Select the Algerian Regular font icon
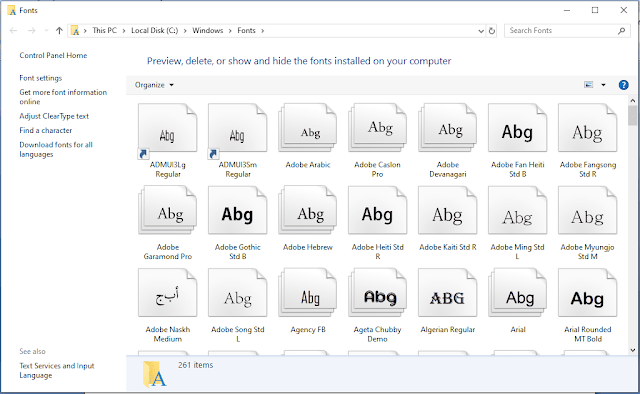The image size is (640, 394). (447, 293)
